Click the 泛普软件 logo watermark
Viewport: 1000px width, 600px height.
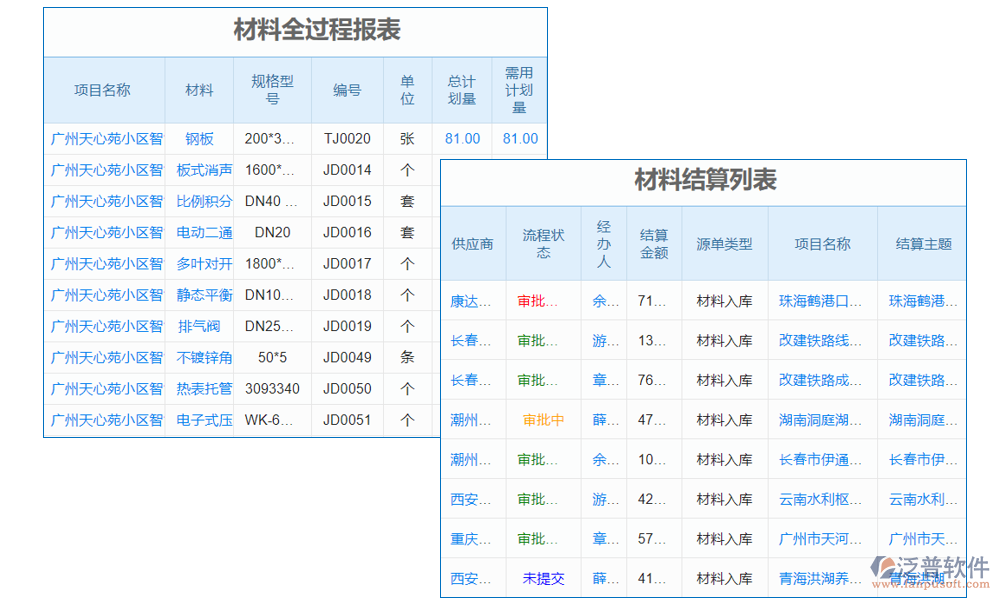(930, 572)
